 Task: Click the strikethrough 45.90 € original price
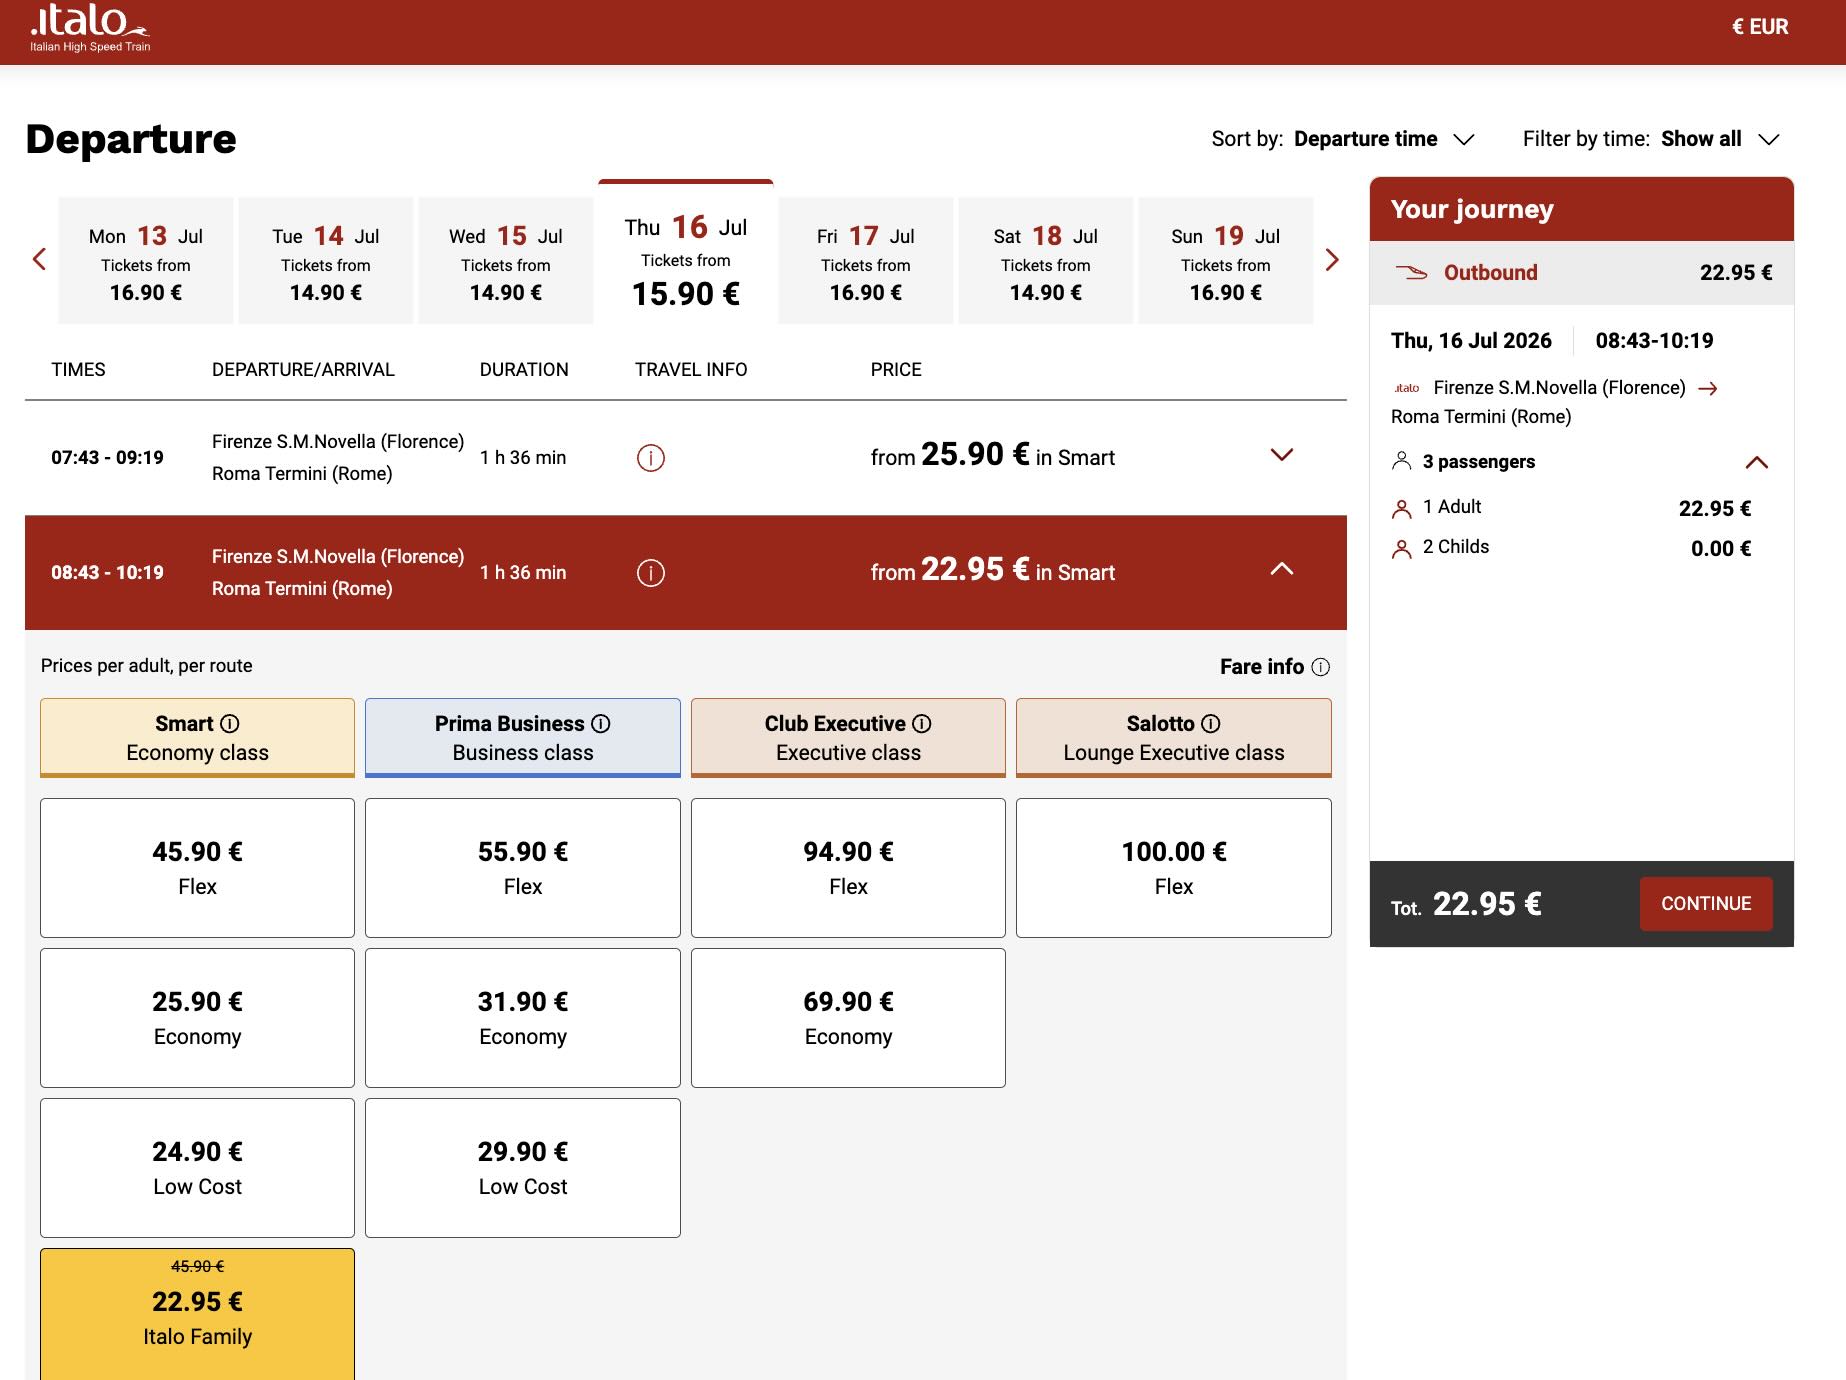click(x=198, y=1267)
